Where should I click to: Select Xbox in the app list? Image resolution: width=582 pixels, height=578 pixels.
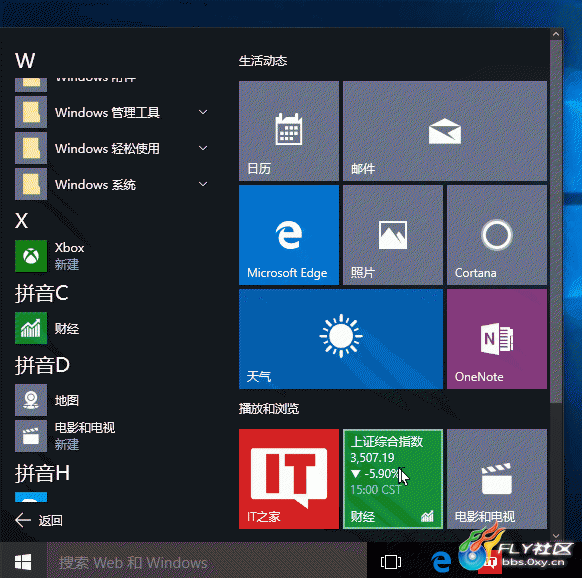pyautogui.click(x=111, y=256)
